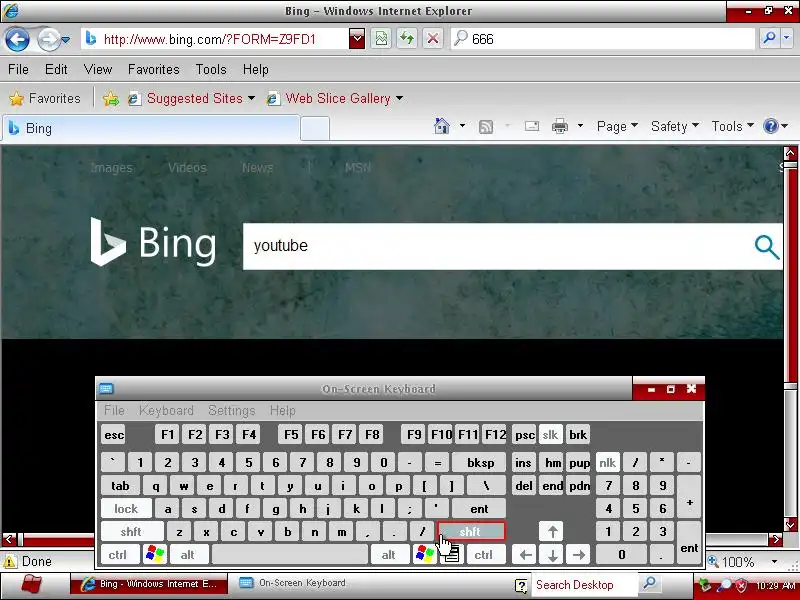This screenshot has width=800, height=600.
Task: Toggle the lock (caps lock) key
Action: tap(126, 509)
